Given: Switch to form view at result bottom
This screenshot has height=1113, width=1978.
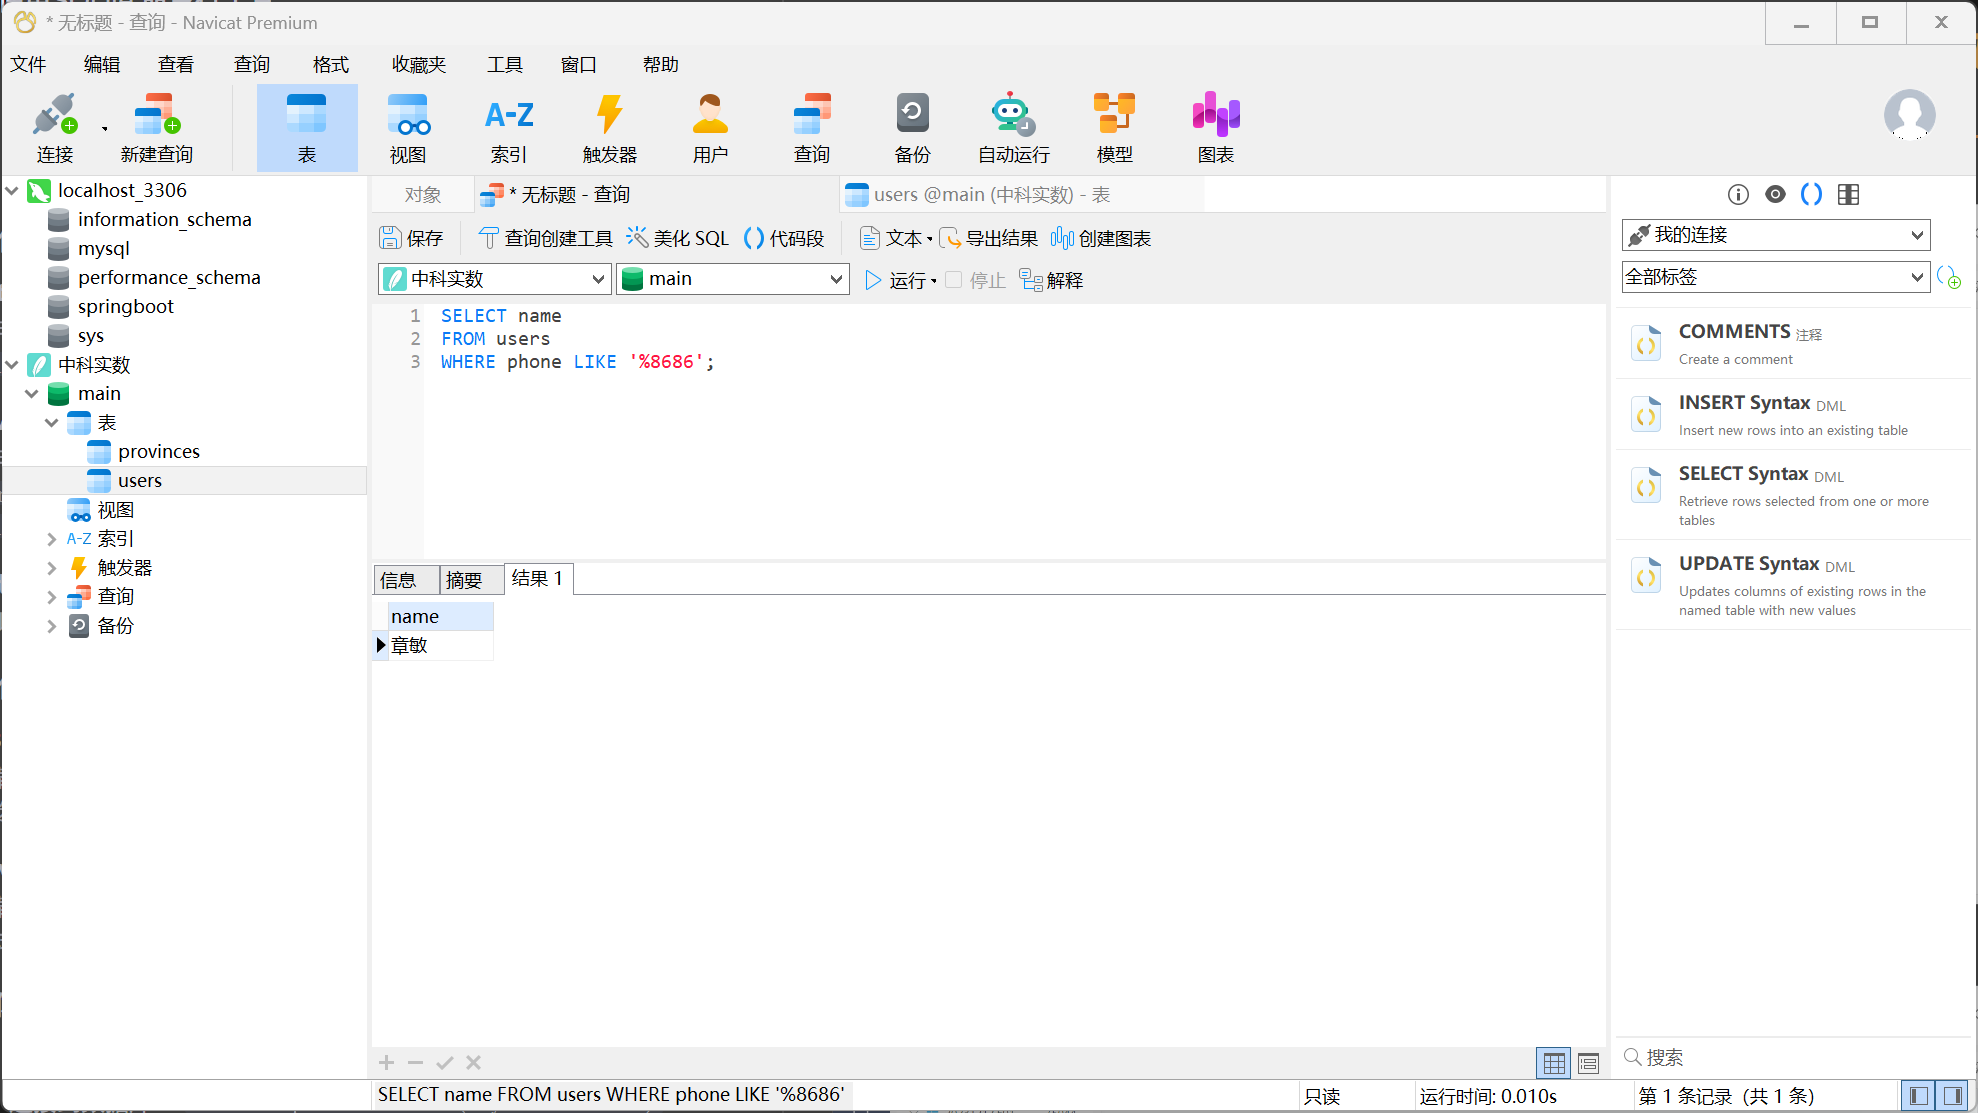Looking at the screenshot, I should pos(1588,1063).
